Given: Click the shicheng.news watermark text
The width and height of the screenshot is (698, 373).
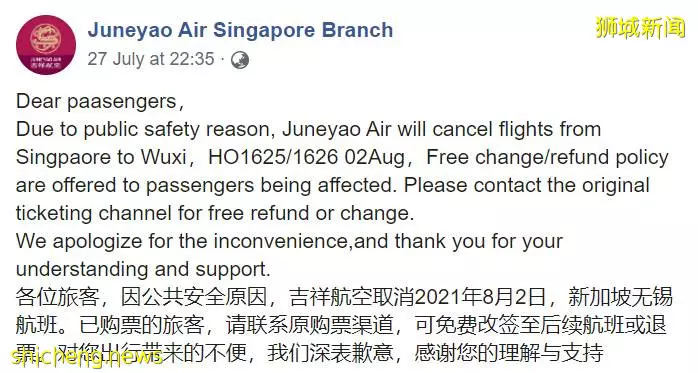Looking at the screenshot, I should 87,356.
